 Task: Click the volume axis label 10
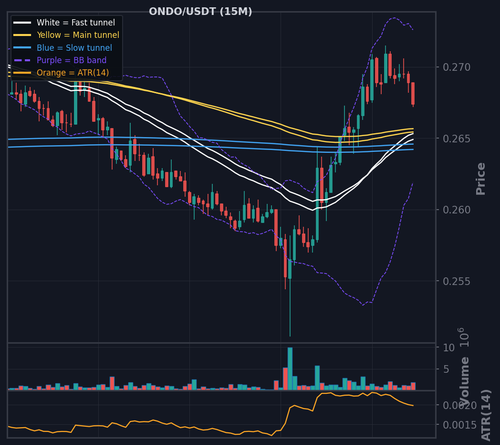click(449, 348)
